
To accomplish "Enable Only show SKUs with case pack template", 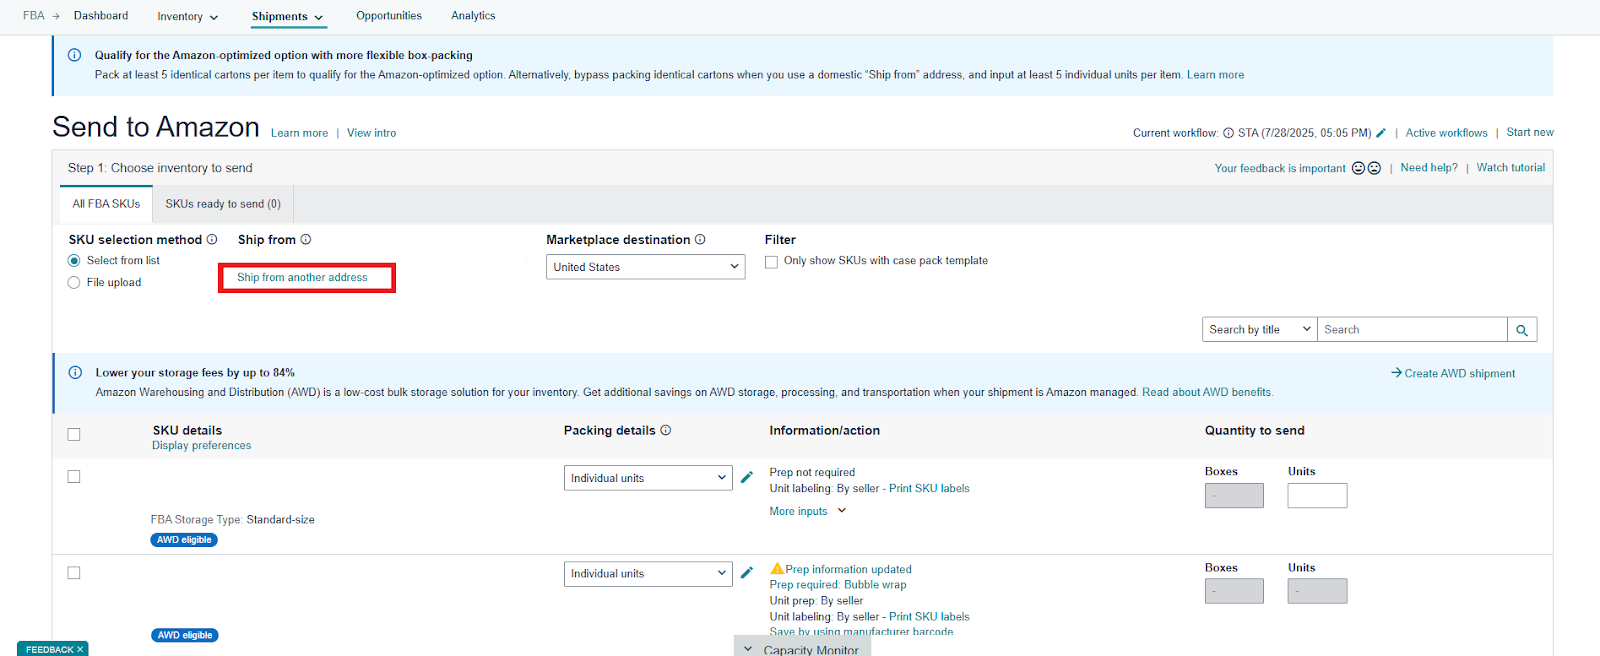I will 771,262.
